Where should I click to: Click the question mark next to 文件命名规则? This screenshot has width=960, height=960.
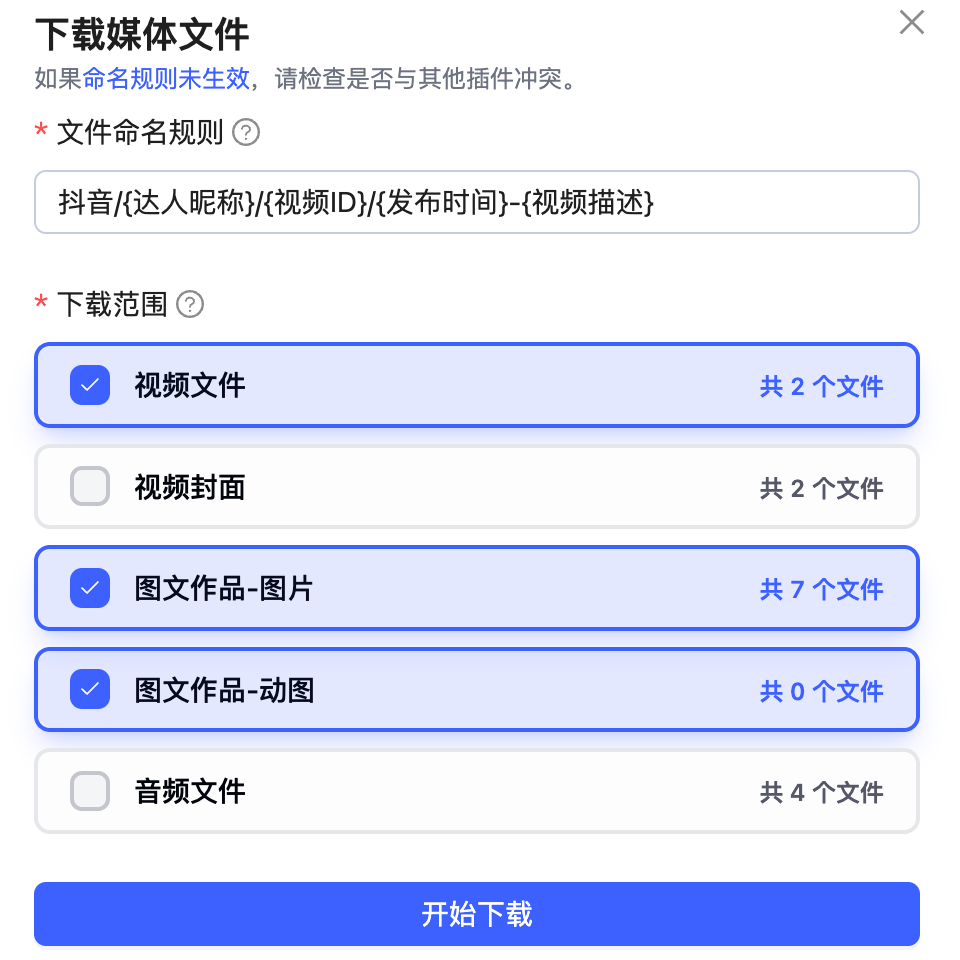[244, 132]
